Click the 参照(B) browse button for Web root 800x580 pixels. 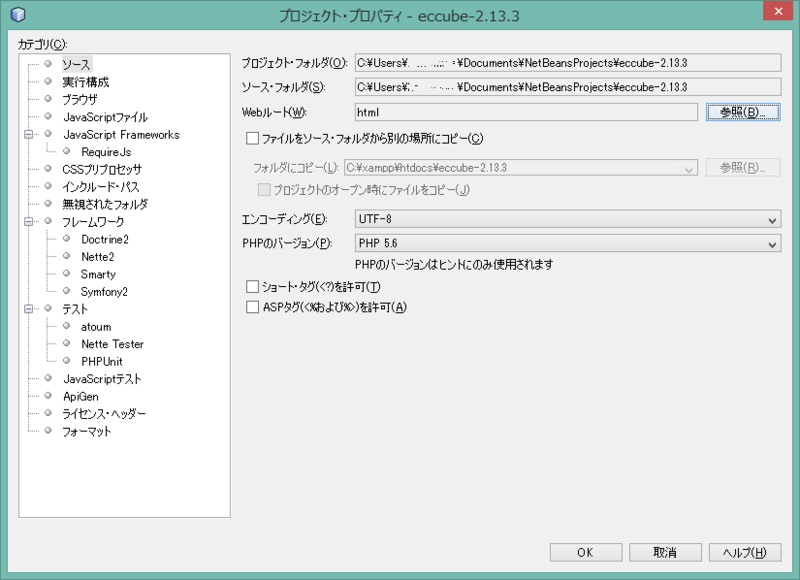pyautogui.click(x=743, y=112)
